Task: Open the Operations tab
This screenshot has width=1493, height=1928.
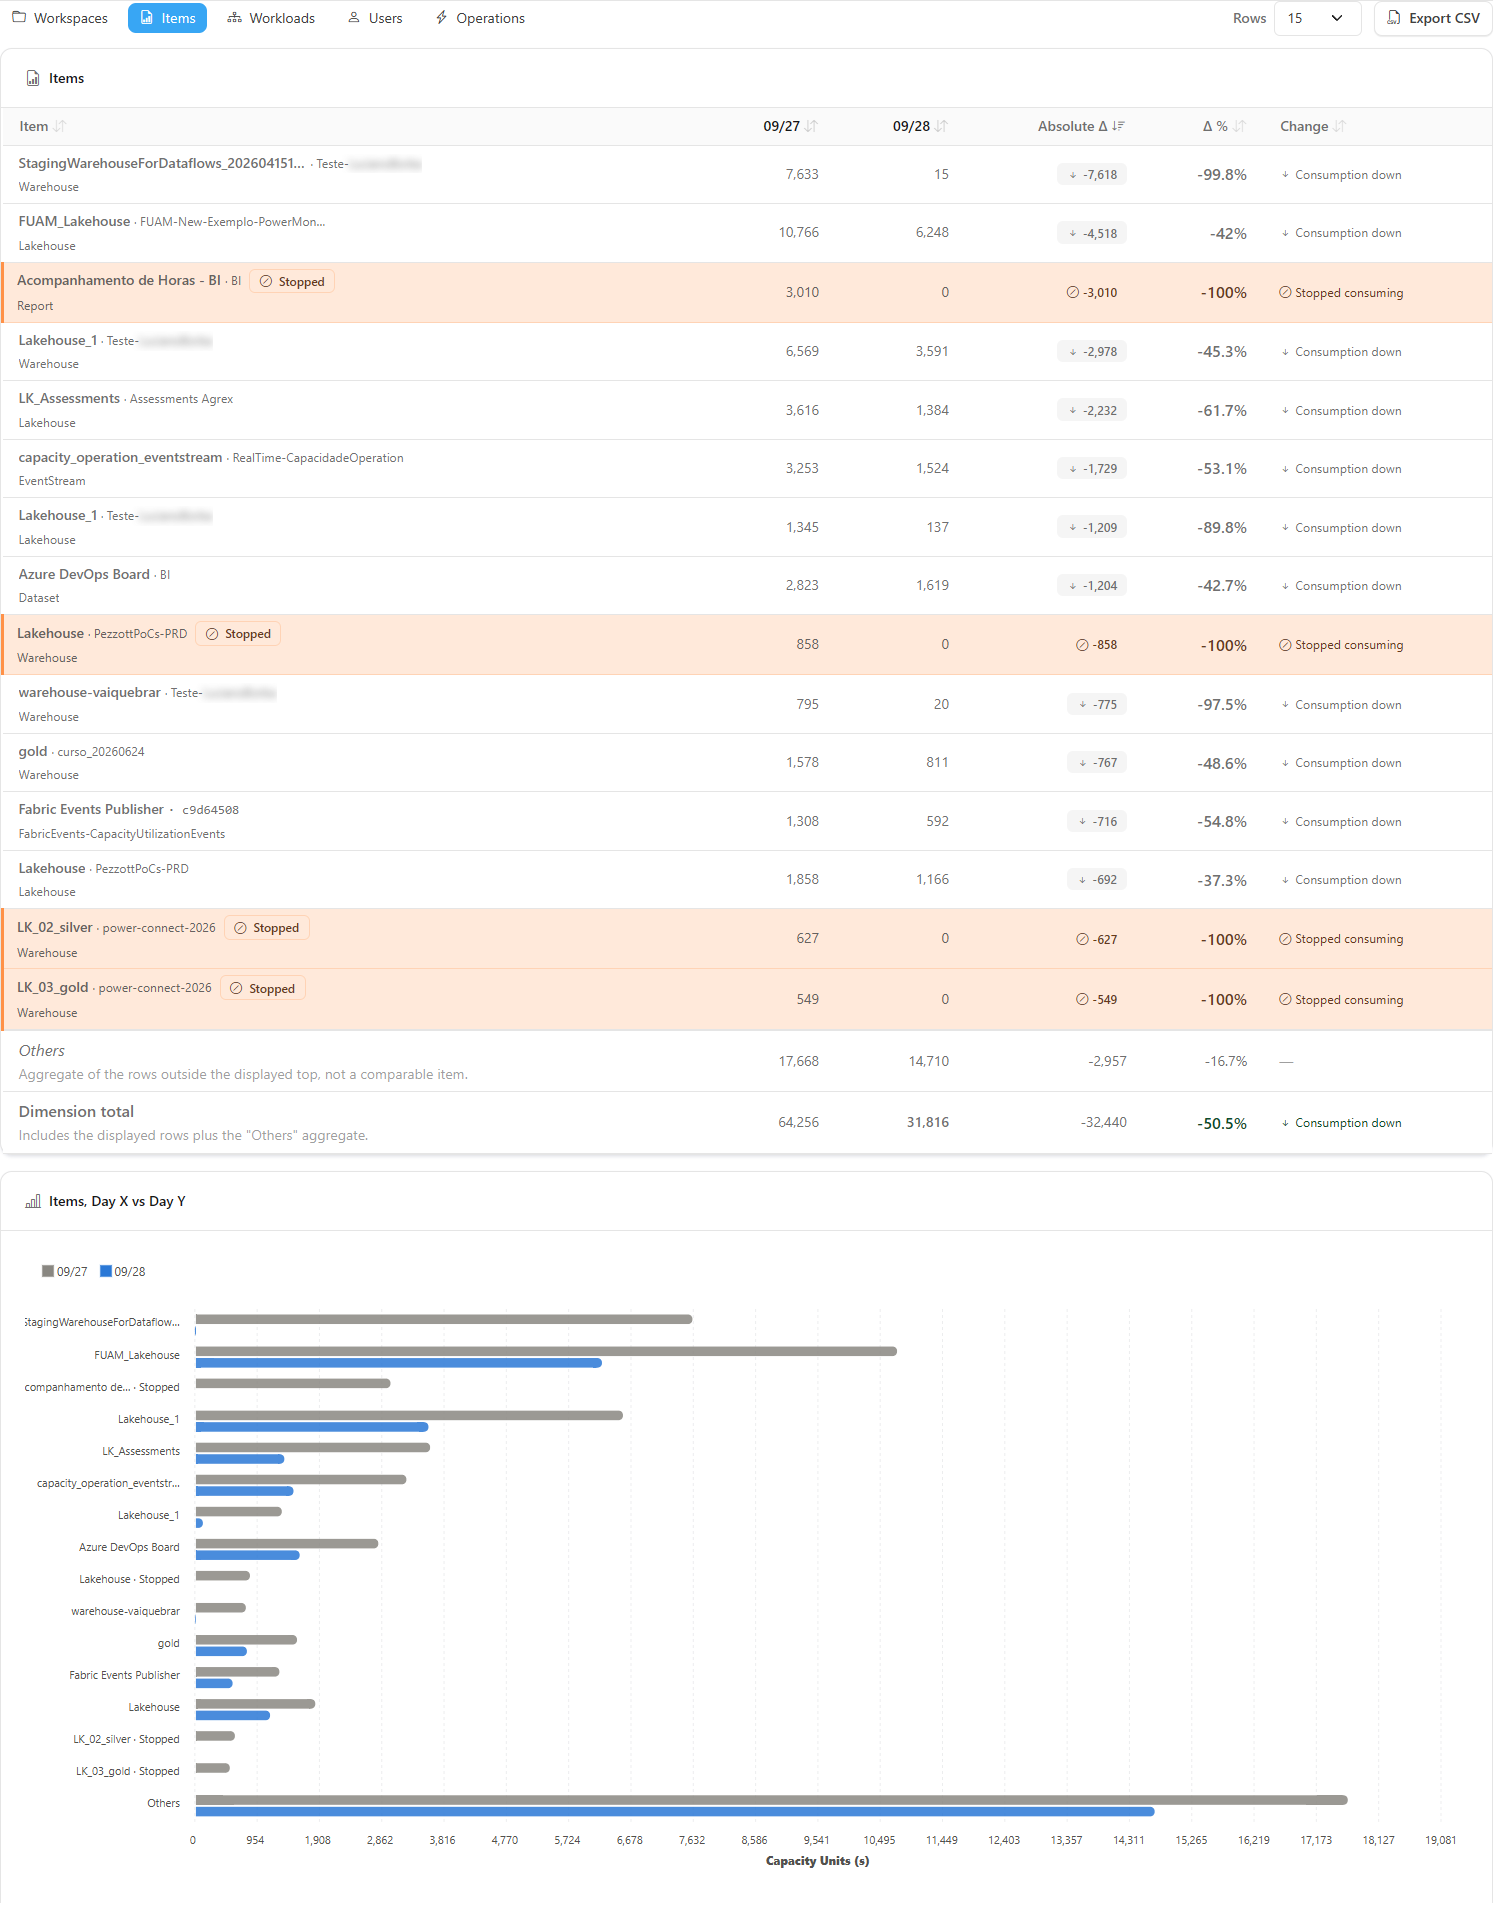Action: (x=480, y=18)
